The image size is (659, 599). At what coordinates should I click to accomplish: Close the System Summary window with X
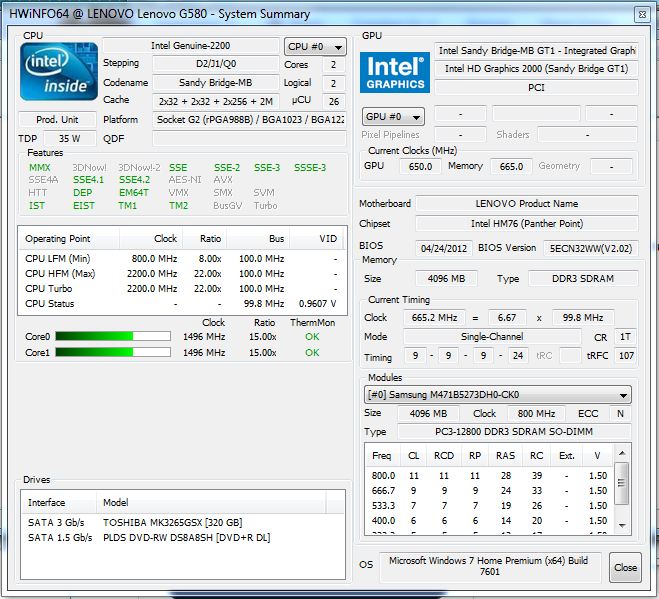click(642, 14)
